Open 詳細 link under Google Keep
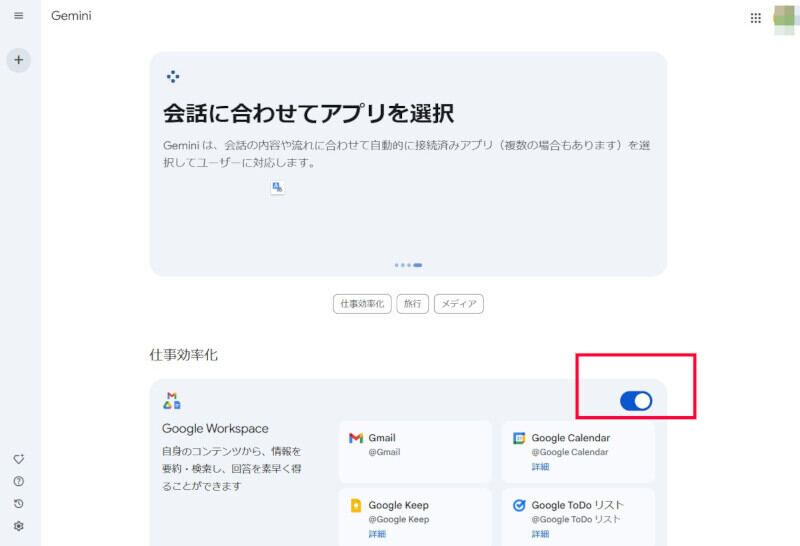This screenshot has height=546, width=800. click(377, 534)
